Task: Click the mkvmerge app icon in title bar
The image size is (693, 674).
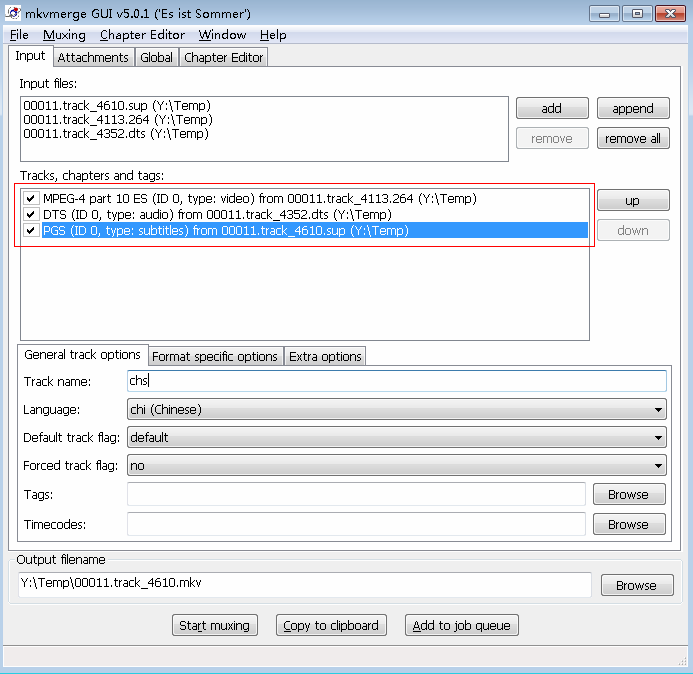Action: (13, 13)
